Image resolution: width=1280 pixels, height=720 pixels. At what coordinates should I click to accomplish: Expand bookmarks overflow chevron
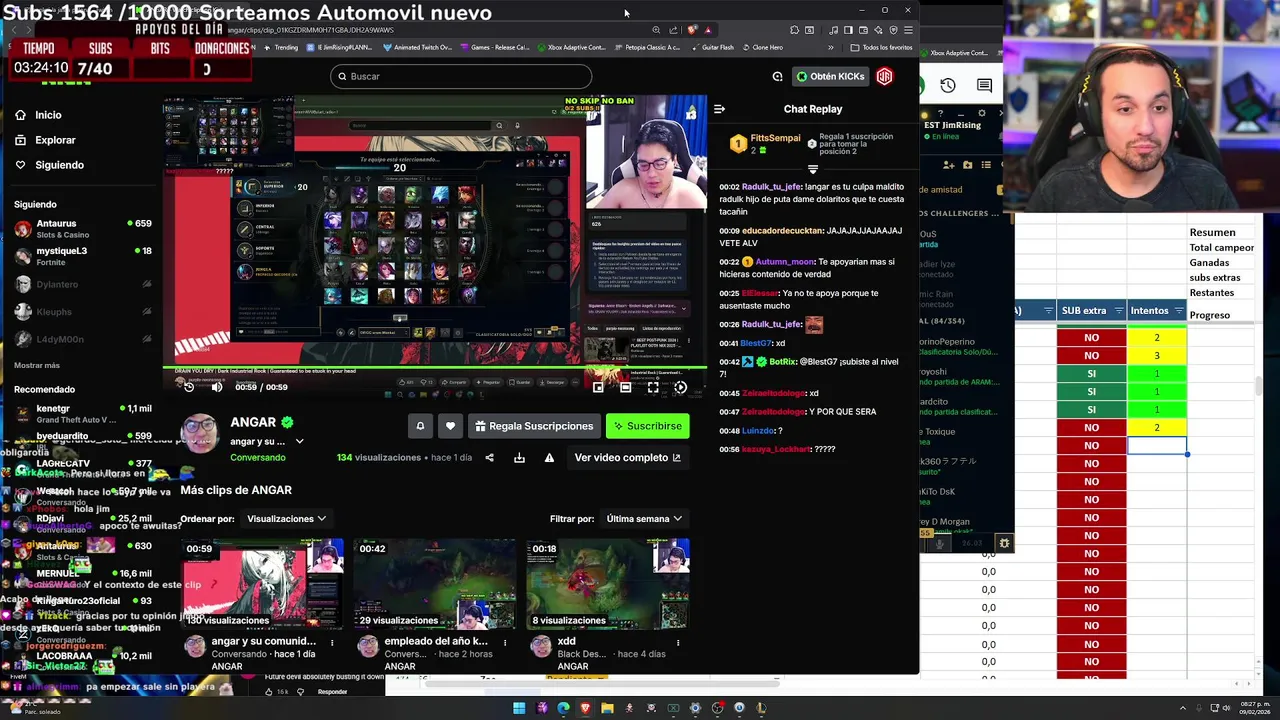click(830, 47)
